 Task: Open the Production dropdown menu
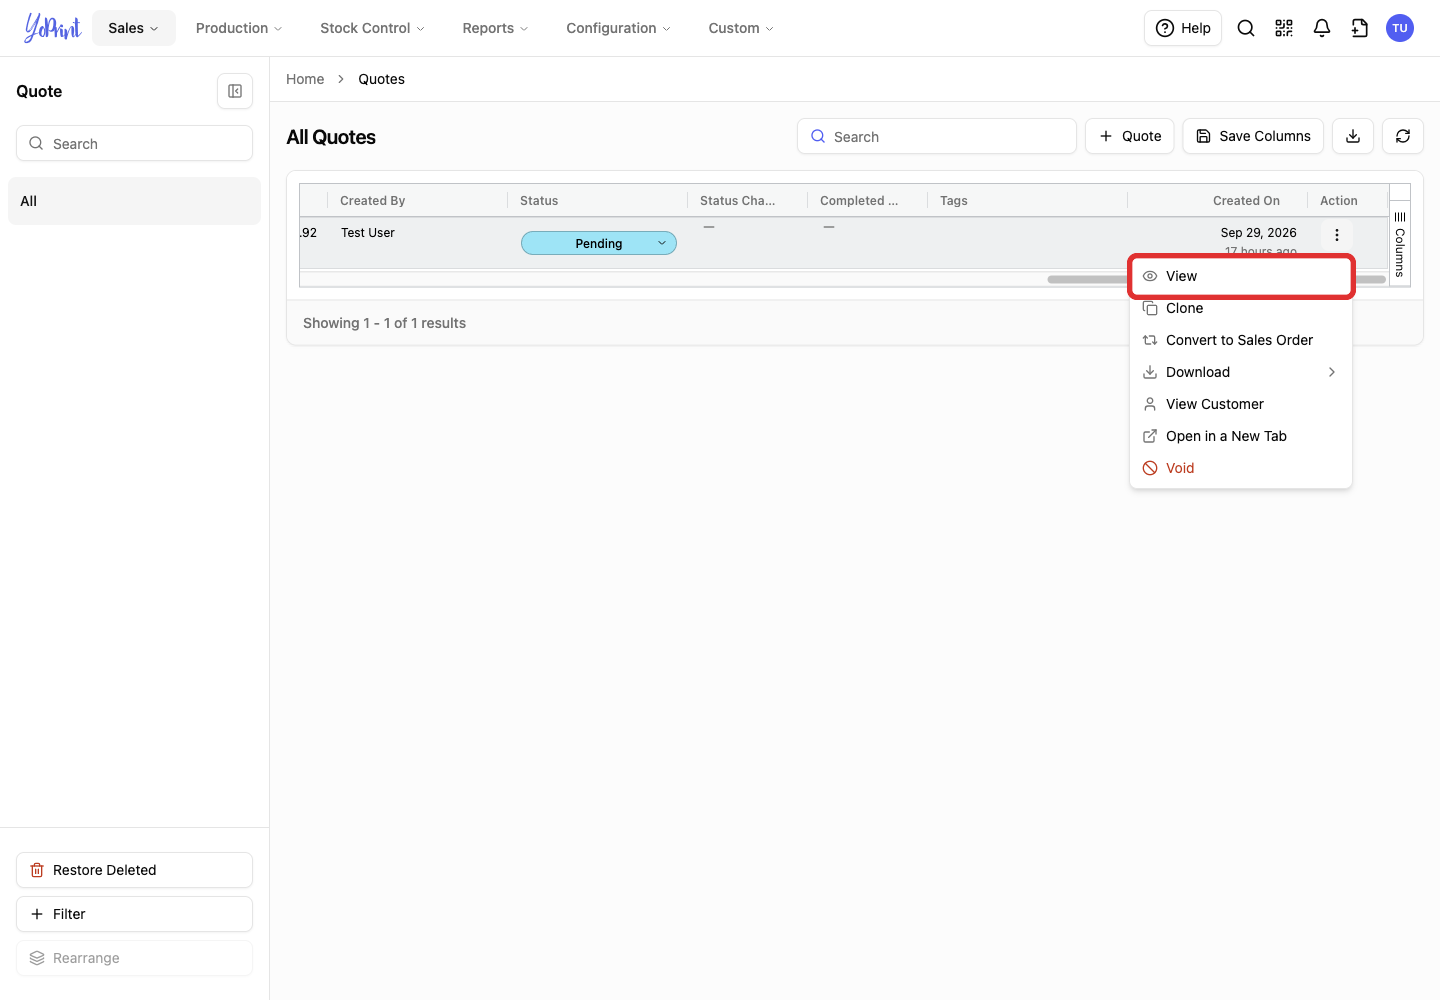239,28
